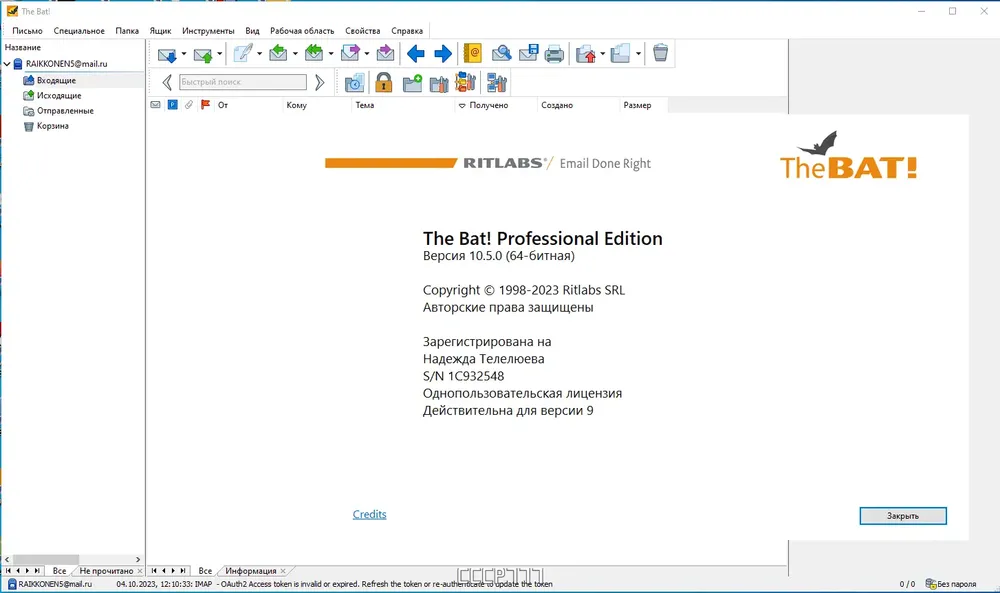Collapse the RAIKKONEN5@mail.ru account tree
The image size is (1000, 593).
pyautogui.click(x=7, y=64)
